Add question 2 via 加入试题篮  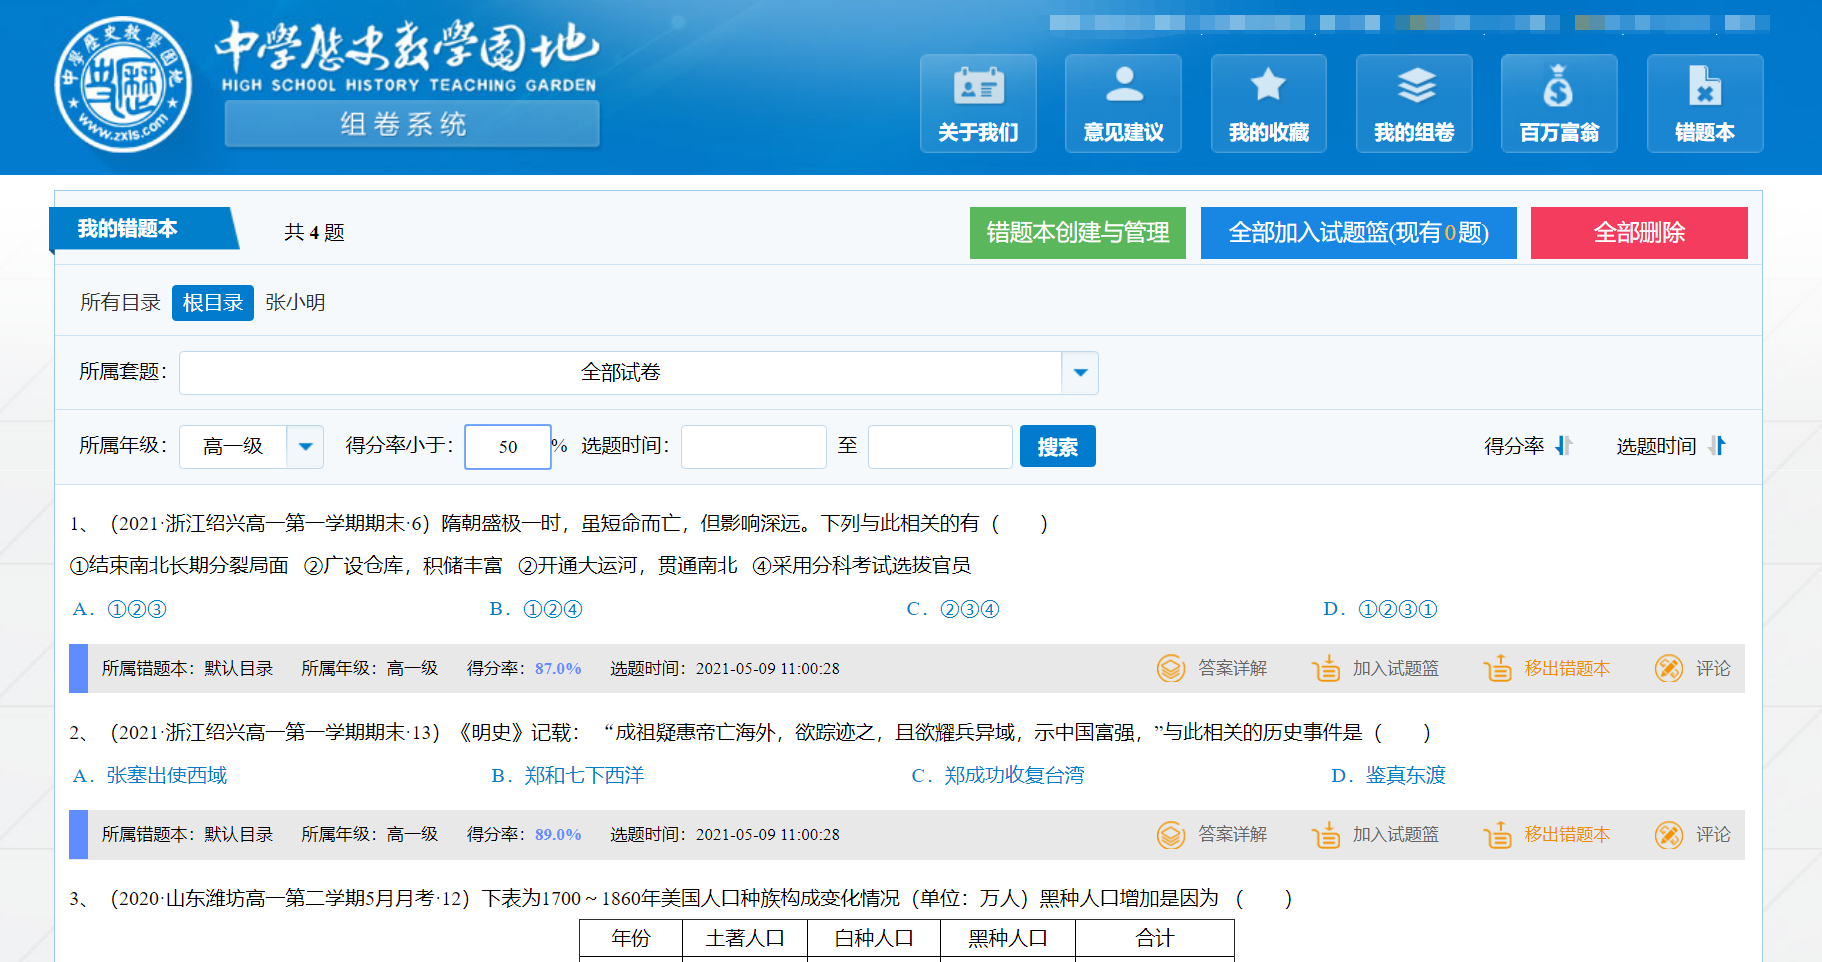point(1376,834)
